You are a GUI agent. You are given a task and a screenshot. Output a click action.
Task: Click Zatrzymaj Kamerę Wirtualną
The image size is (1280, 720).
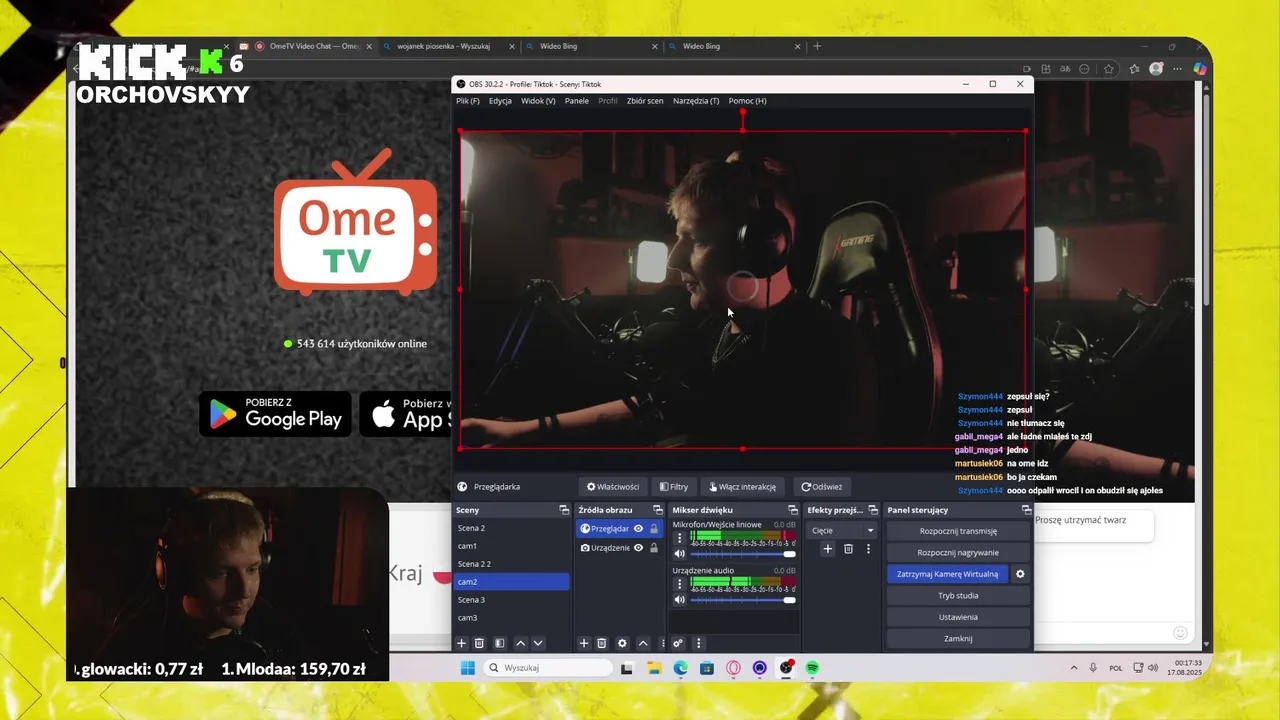[x=947, y=574]
